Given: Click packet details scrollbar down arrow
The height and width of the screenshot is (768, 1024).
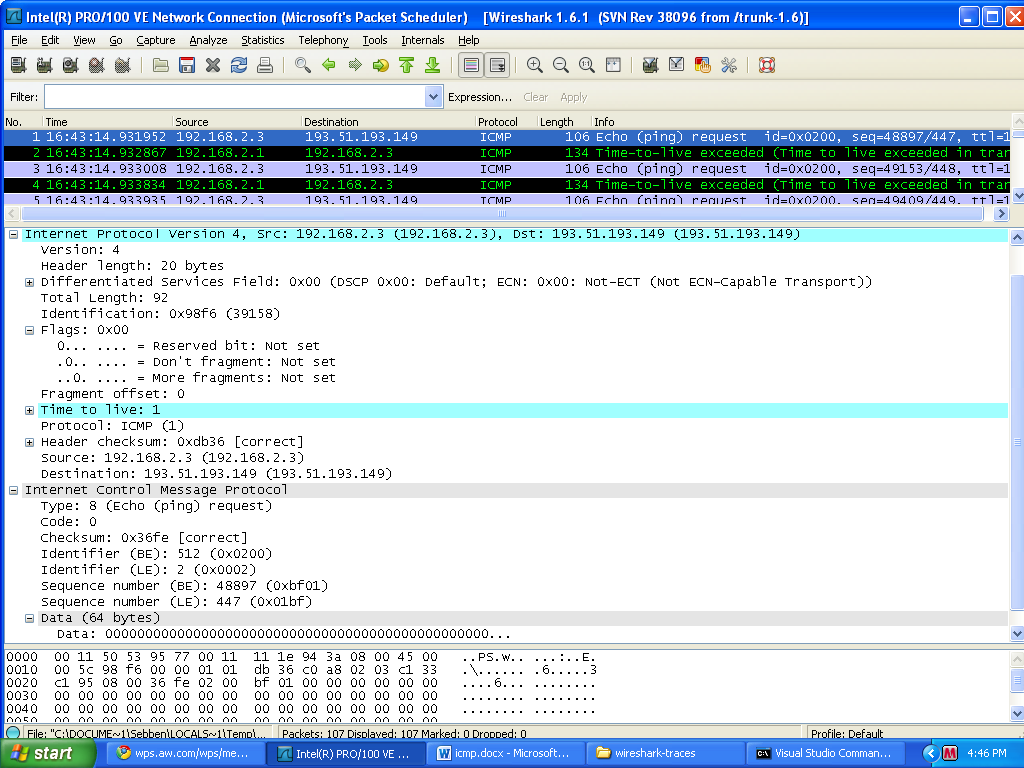Looking at the screenshot, I should (1017, 633).
